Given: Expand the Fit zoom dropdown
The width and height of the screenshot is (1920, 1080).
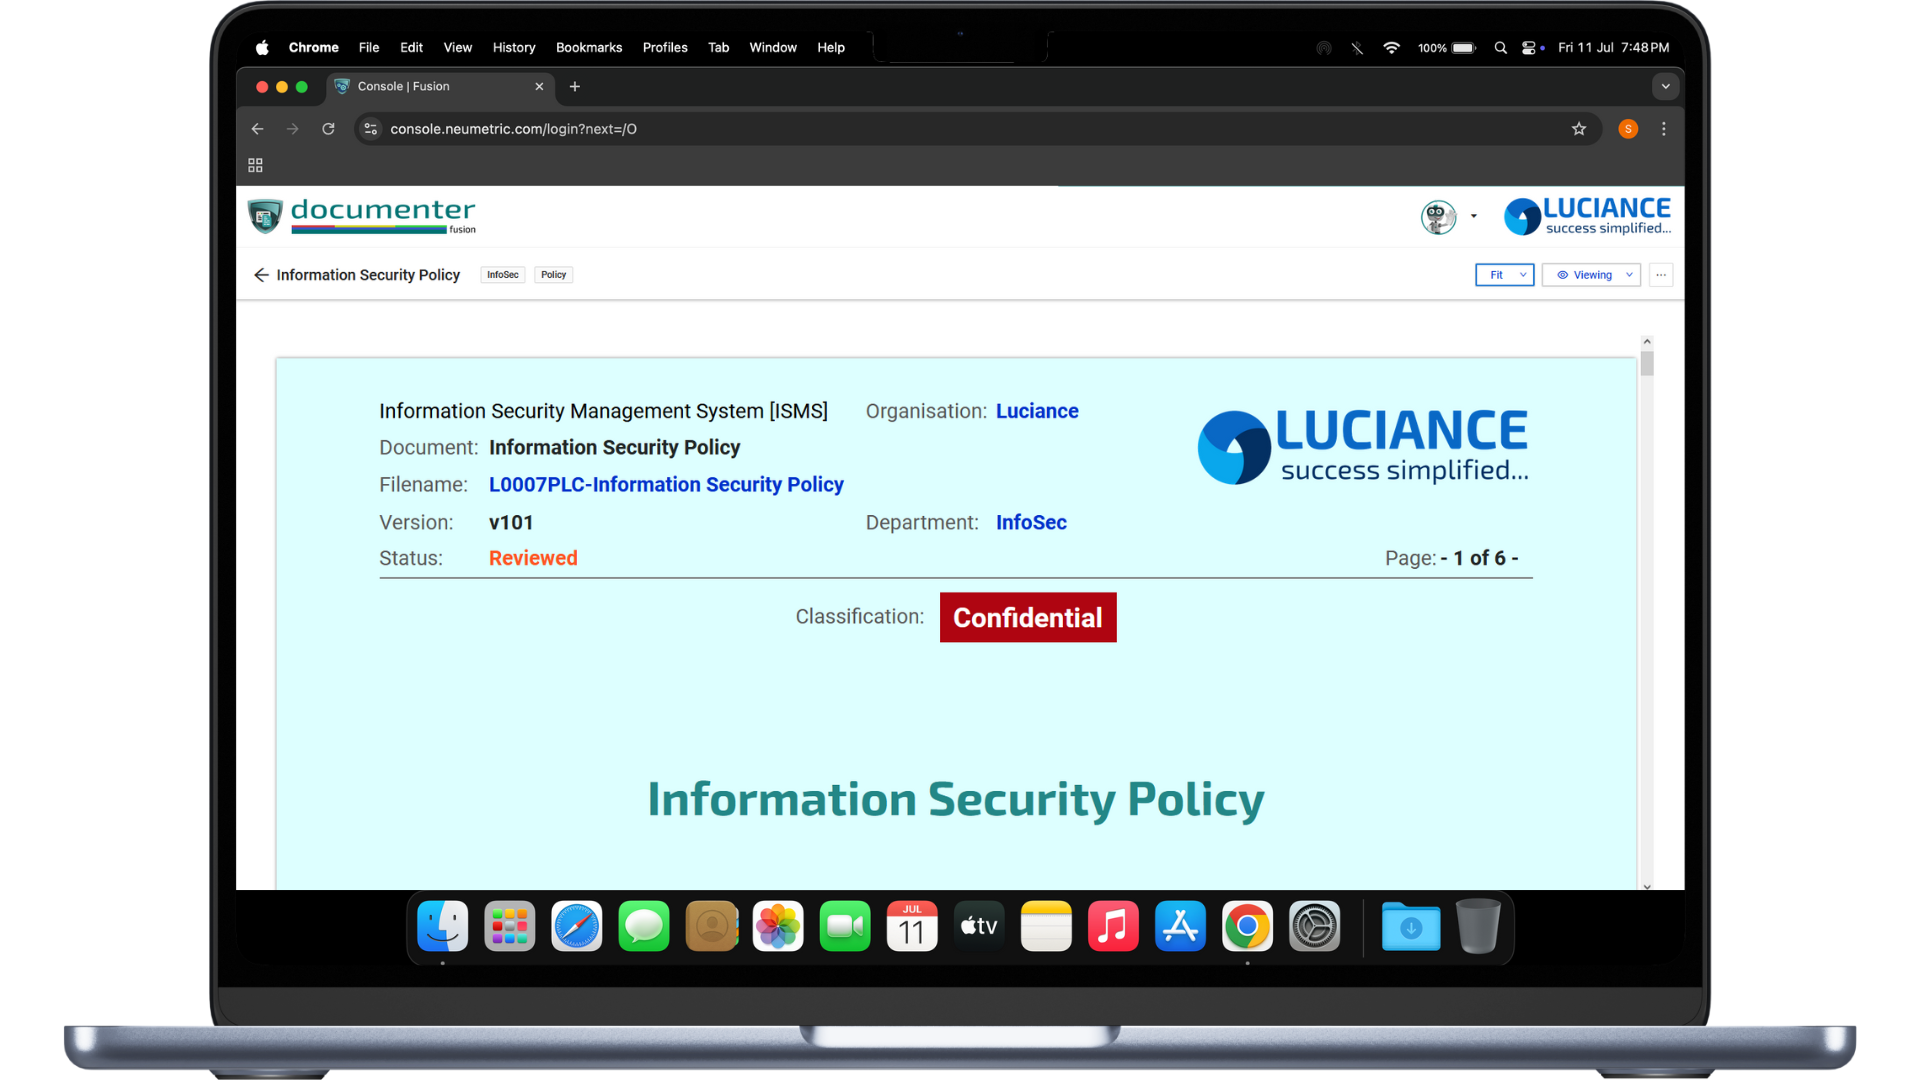Looking at the screenshot, I should (1504, 275).
